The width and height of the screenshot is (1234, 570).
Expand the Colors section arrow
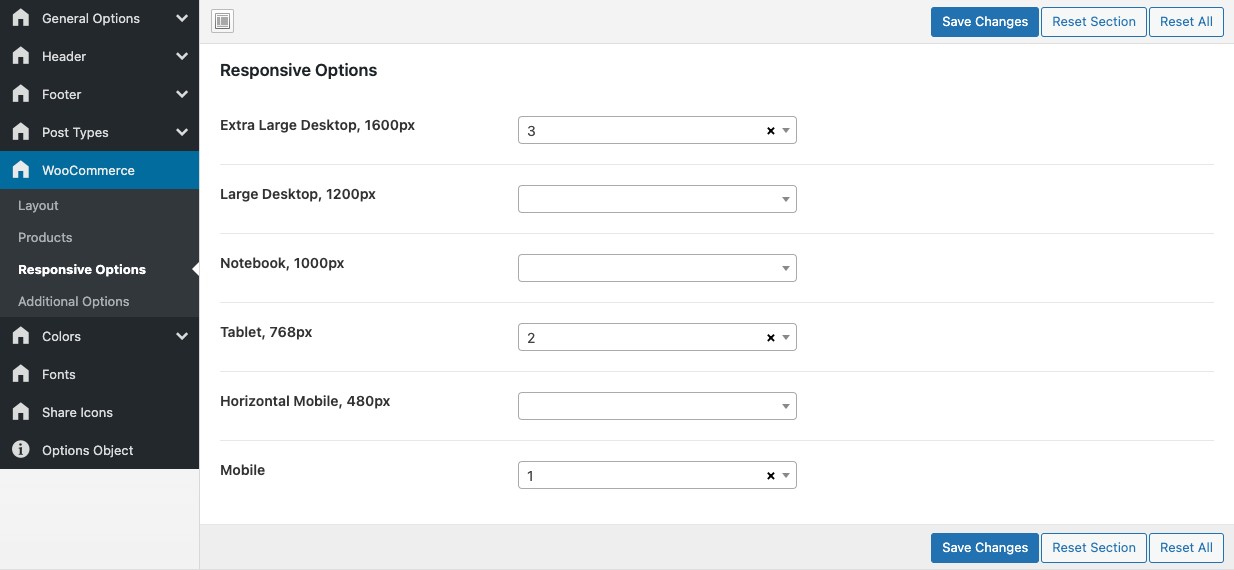click(x=181, y=336)
